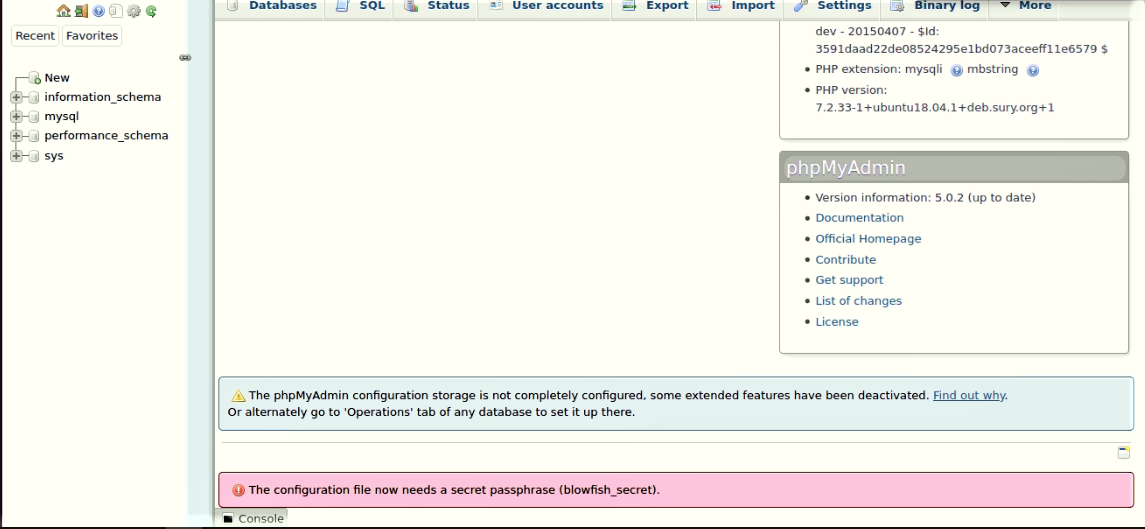
Task: Open the Console bar label
Action: click(x=261, y=519)
